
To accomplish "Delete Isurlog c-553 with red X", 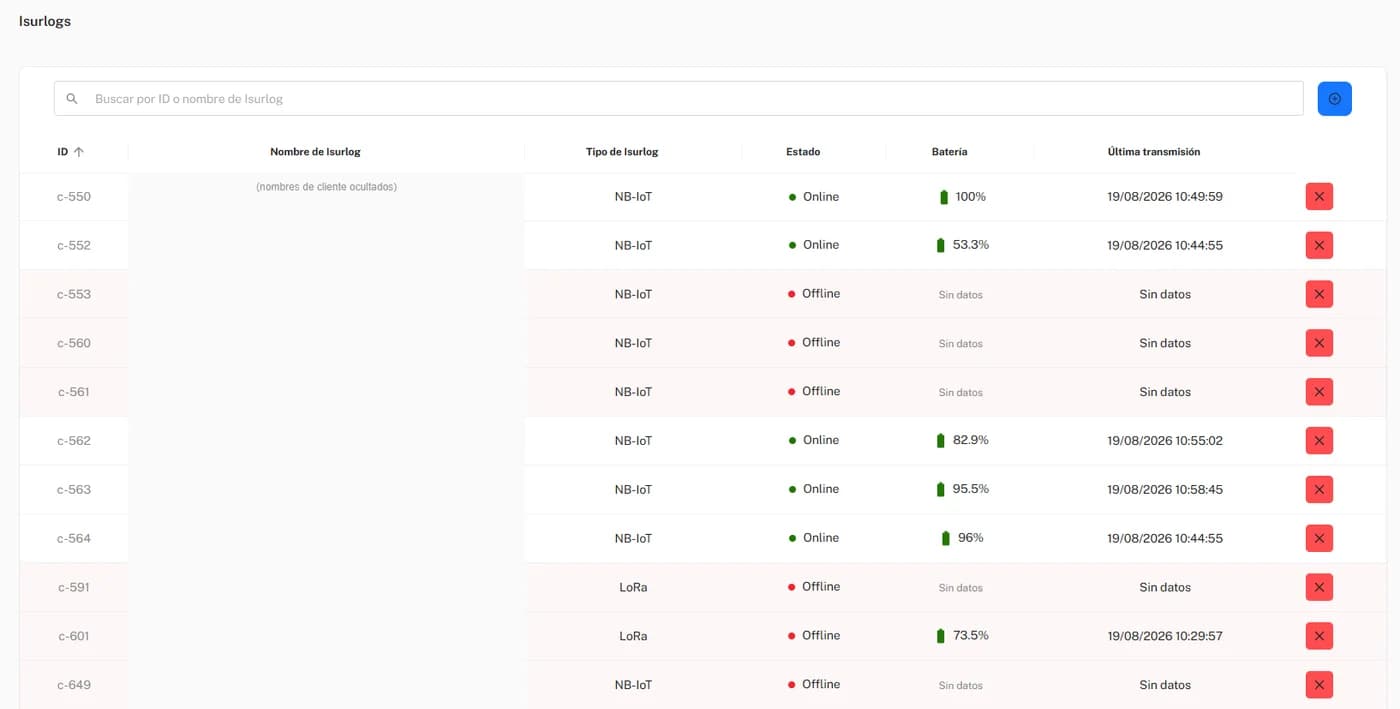I will pyautogui.click(x=1319, y=294).
